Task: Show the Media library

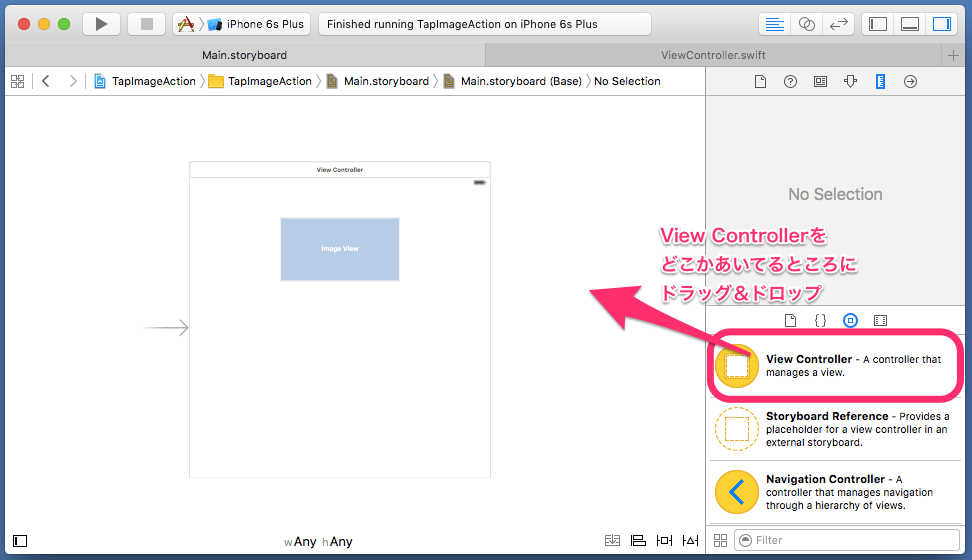Action: tap(880, 321)
